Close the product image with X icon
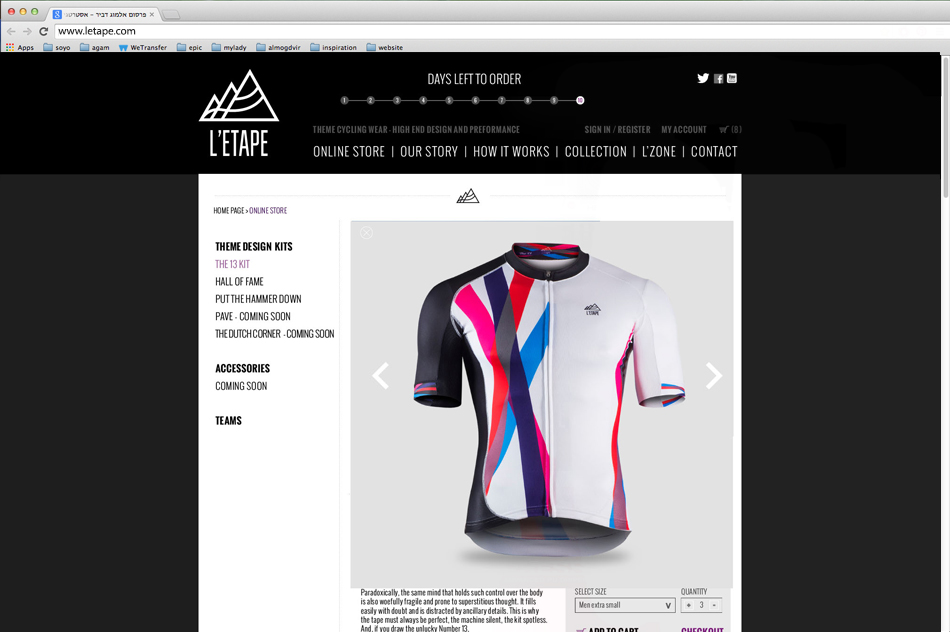The image size is (950, 632). point(366,233)
